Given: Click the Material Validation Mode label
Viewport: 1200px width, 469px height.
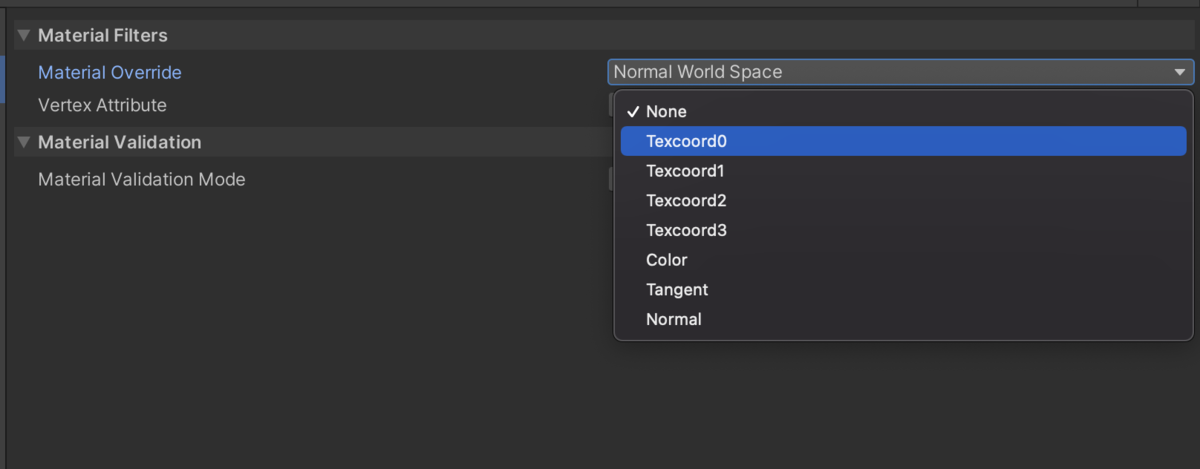Looking at the screenshot, I should (141, 179).
